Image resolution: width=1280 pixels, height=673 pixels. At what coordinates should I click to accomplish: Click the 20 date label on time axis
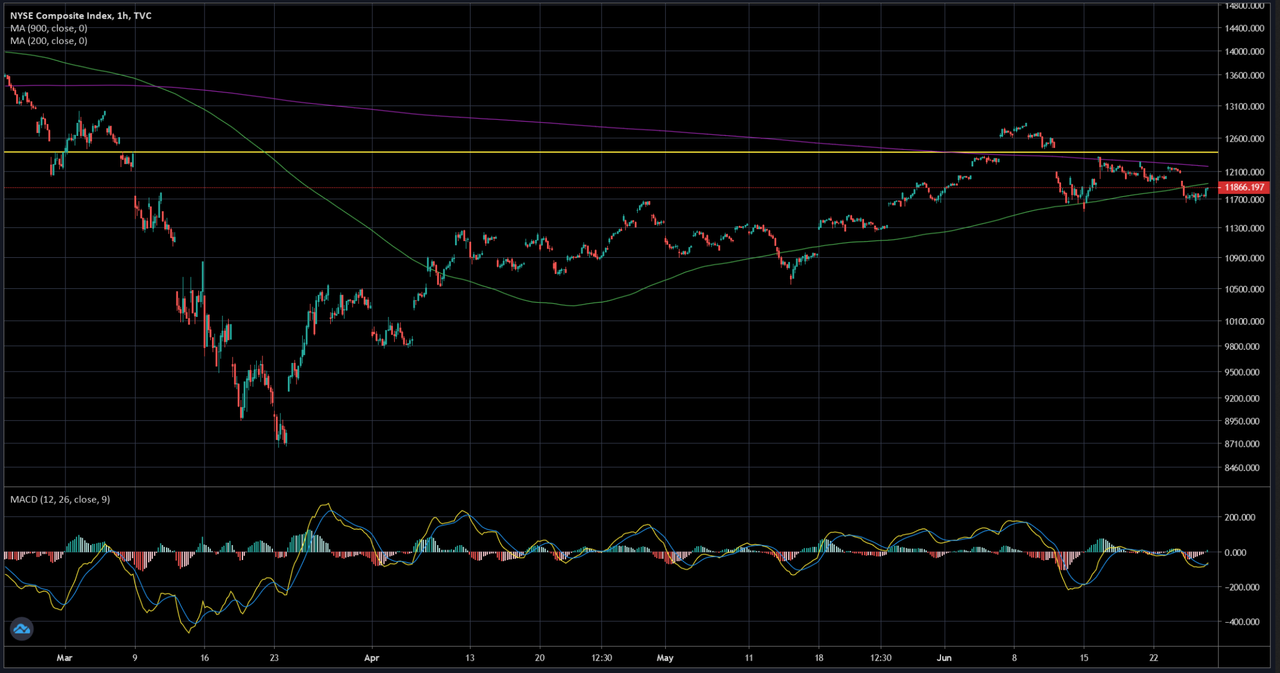pos(539,660)
